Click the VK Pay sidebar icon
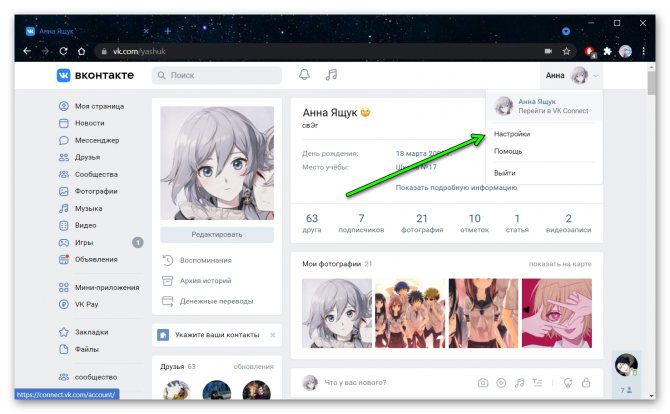This screenshot has width=670, height=414. click(64, 304)
